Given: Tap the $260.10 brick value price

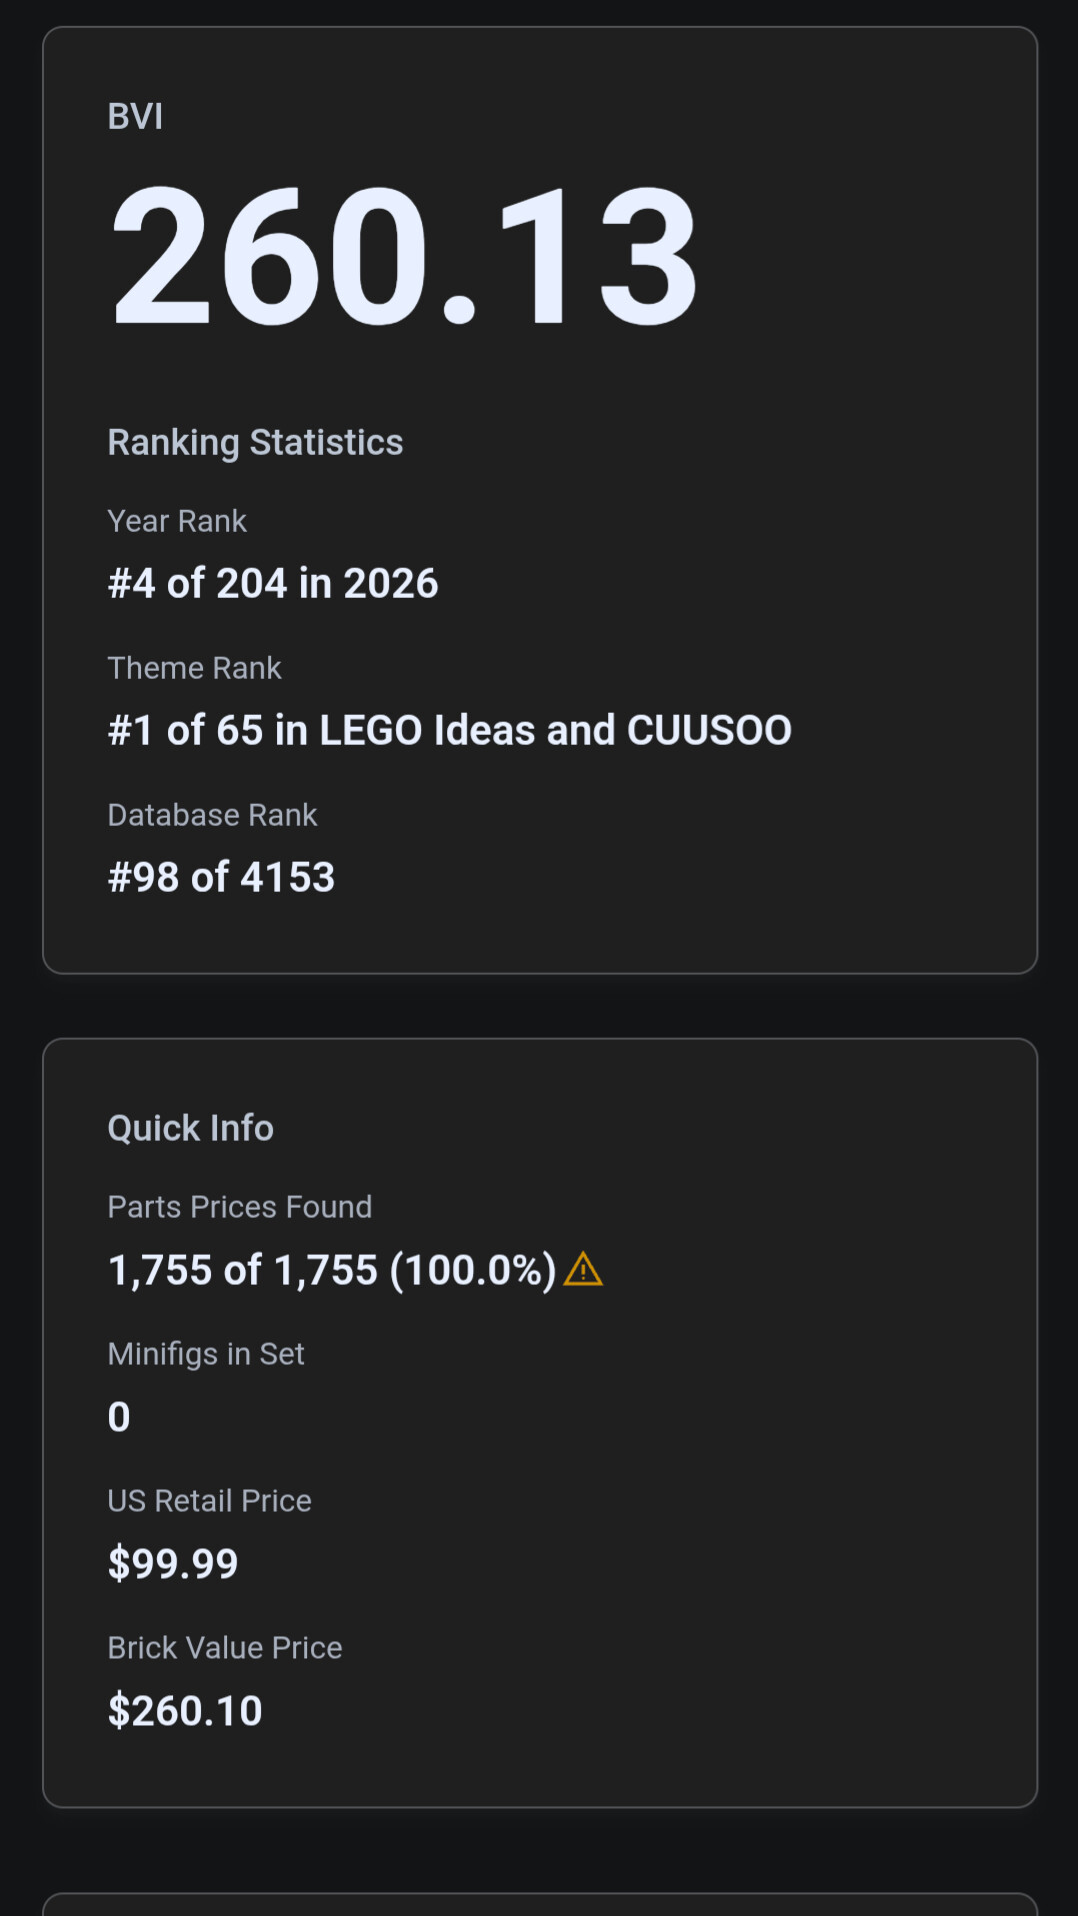Looking at the screenshot, I should [x=185, y=1711].
